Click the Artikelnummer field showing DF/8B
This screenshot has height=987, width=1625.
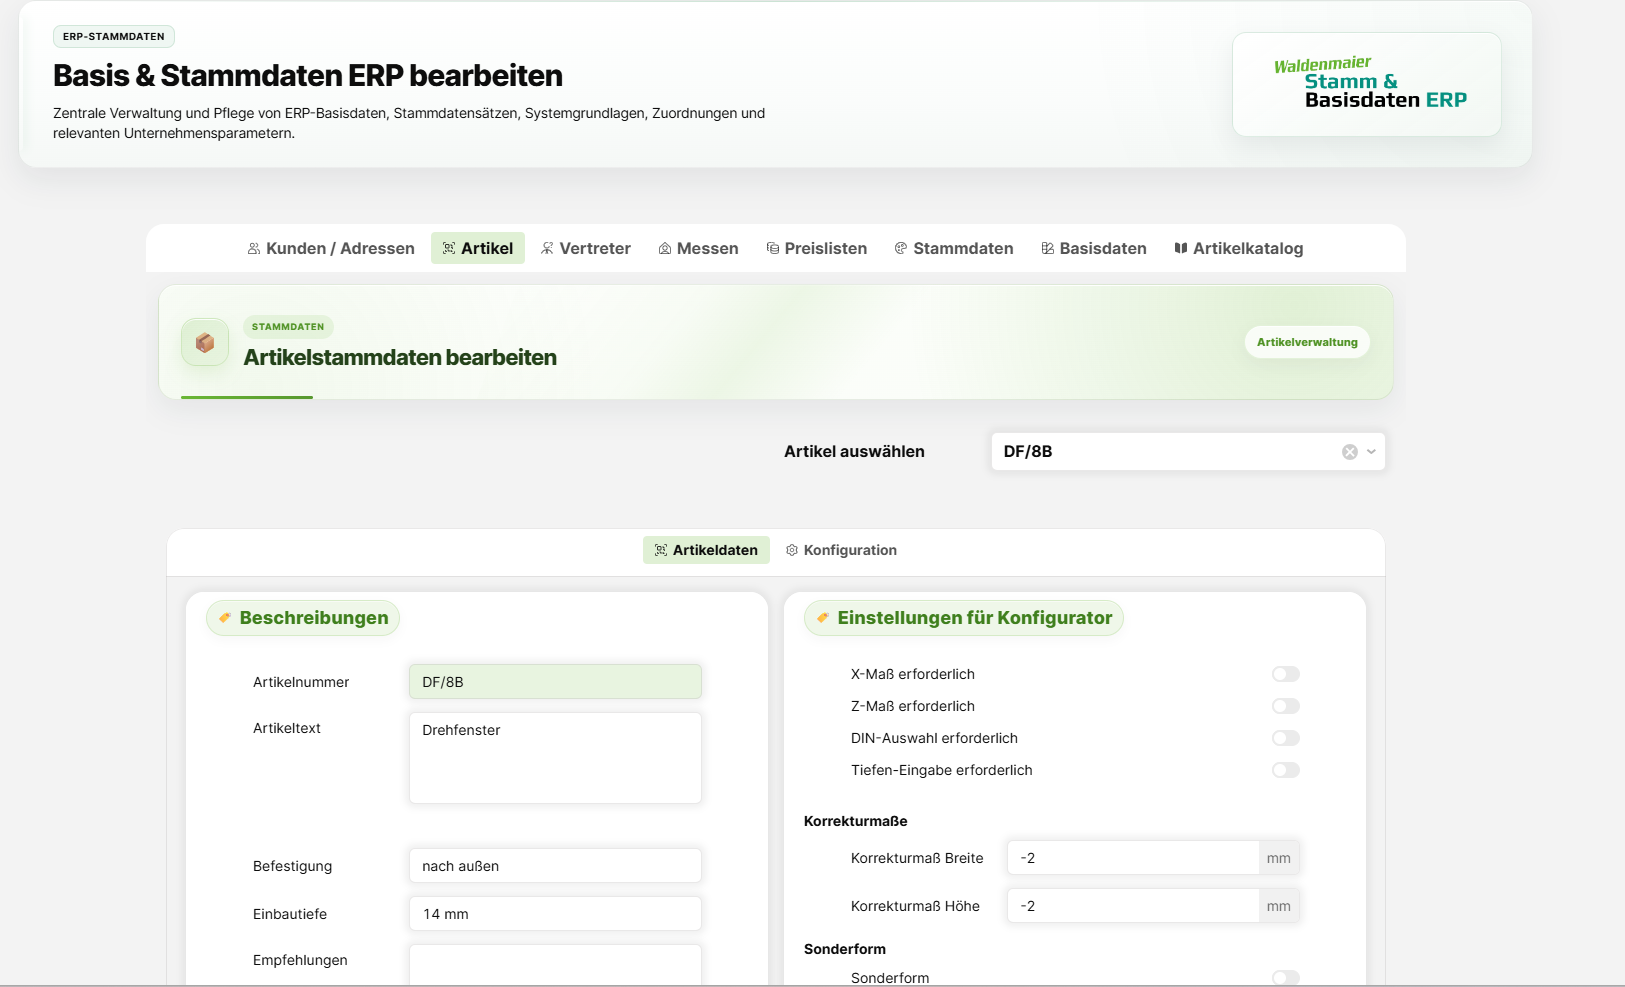coord(555,682)
